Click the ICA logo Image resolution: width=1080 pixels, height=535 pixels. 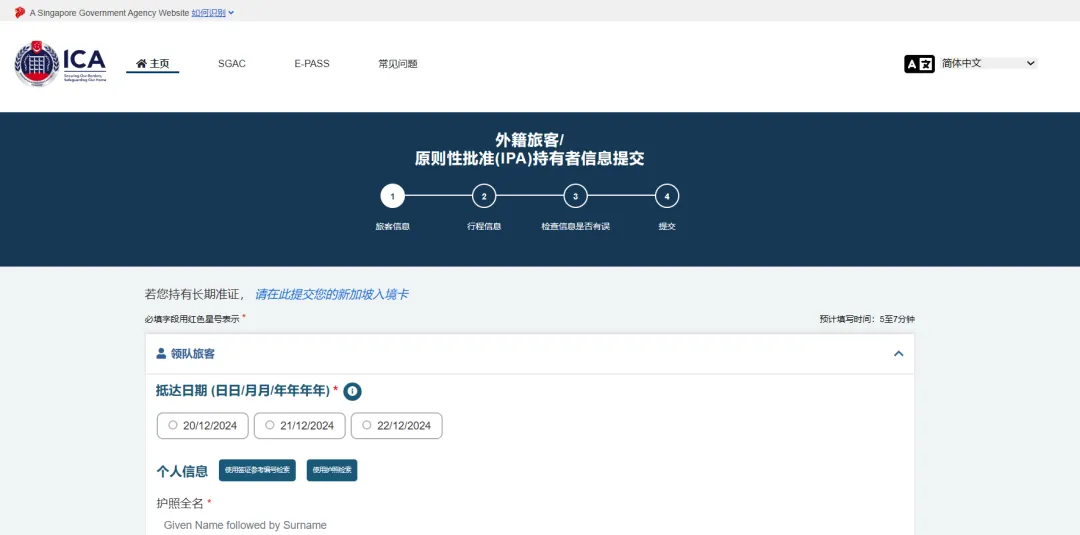61,64
